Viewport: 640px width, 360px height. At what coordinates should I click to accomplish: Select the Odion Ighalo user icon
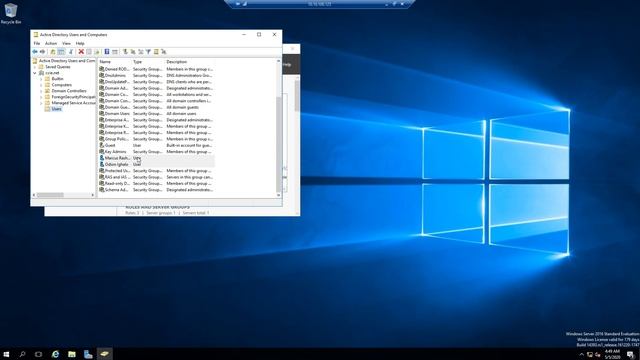tap(102, 164)
